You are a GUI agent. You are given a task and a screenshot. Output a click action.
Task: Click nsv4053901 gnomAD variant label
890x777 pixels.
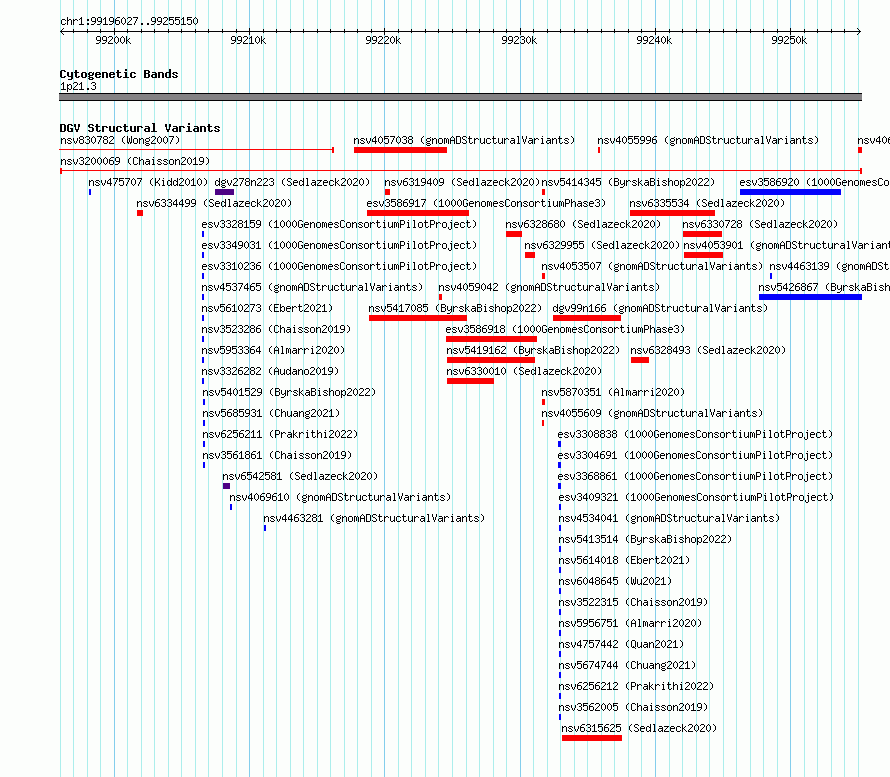[787, 245]
